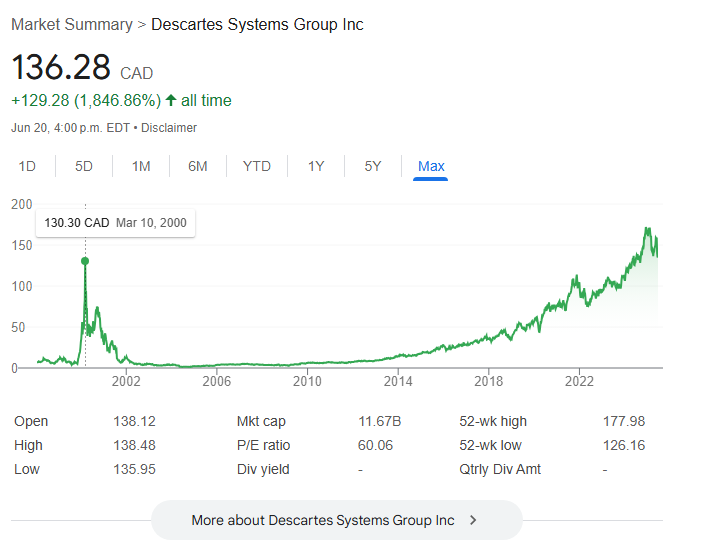Click the Max range tab
The image size is (708, 548).
click(x=431, y=166)
